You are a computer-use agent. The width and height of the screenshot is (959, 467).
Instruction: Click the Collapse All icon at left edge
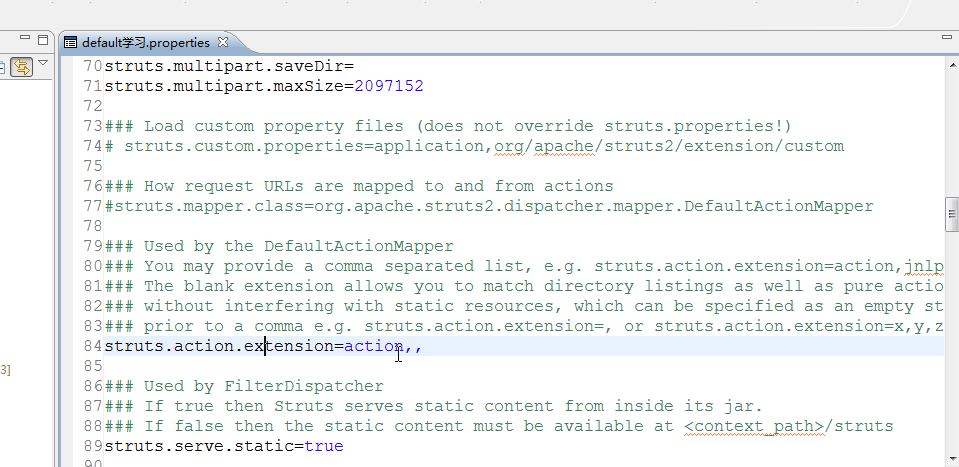point(3,67)
